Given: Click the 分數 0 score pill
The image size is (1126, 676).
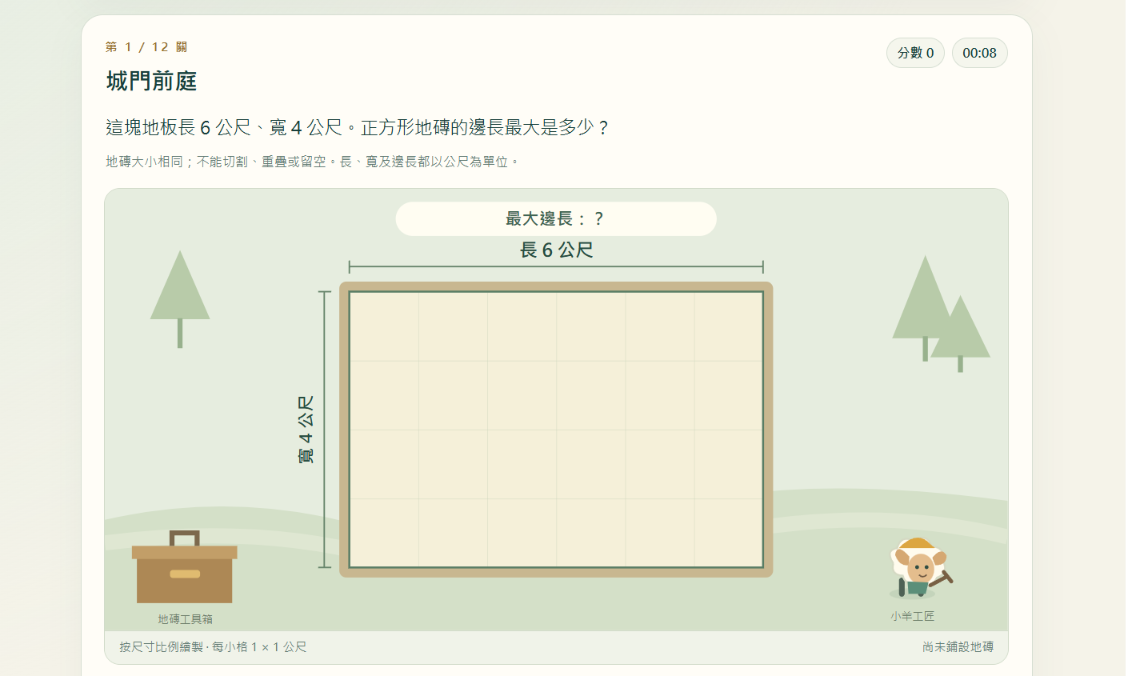Looking at the screenshot, I should 915,53.
